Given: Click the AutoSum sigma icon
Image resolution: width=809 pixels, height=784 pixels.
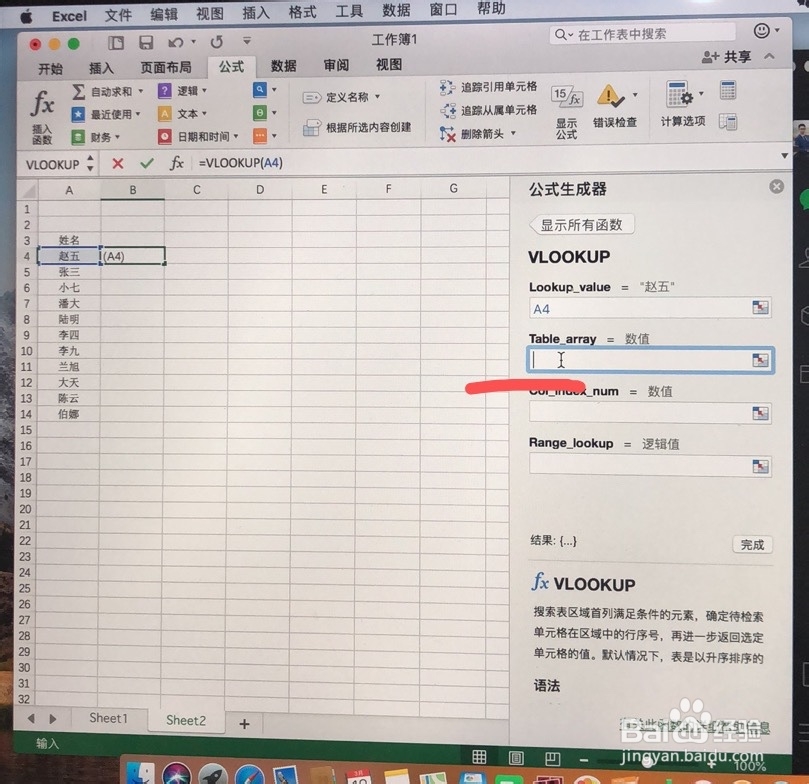Looking at the screenshot, I should [x=78, y=92].
